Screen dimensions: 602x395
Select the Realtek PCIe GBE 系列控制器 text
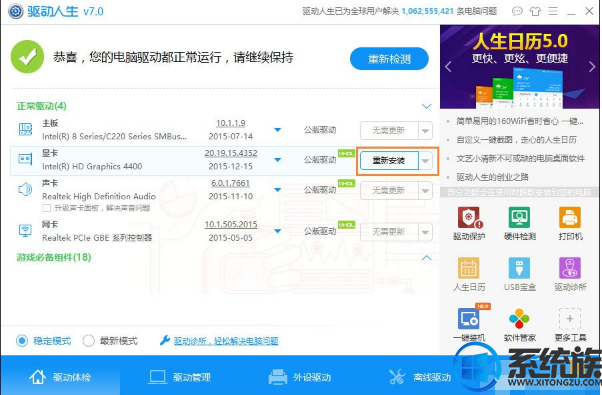(x=97, y=238)
